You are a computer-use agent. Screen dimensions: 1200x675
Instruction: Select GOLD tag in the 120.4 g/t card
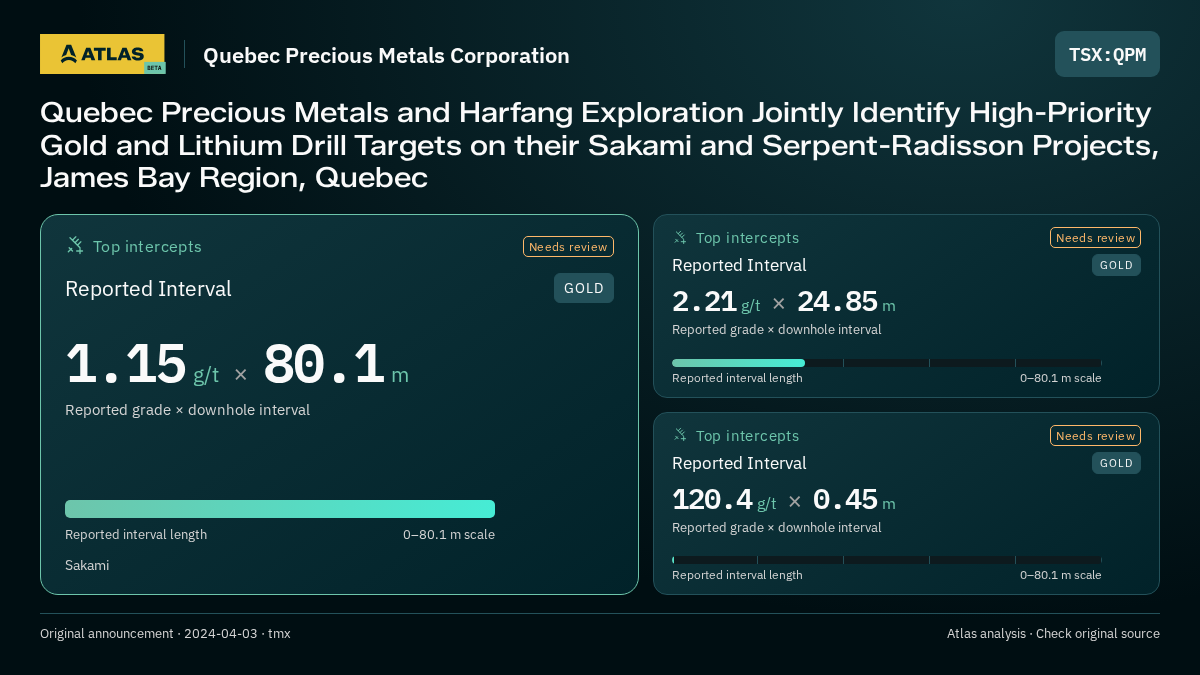[x=1116, y=463]
